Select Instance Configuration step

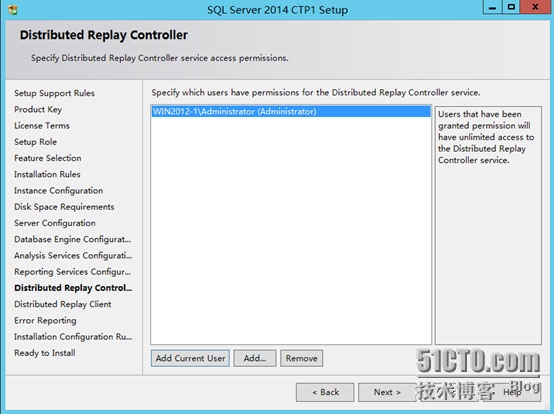59,191
